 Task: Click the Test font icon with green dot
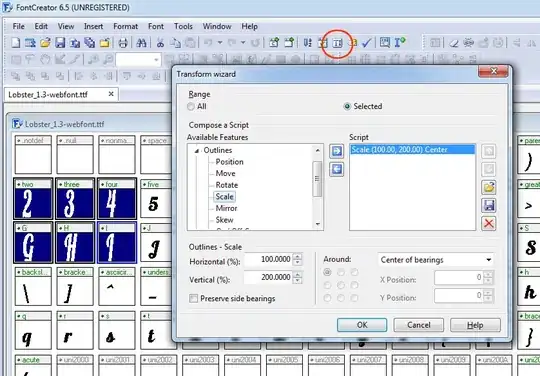(400, 43)
